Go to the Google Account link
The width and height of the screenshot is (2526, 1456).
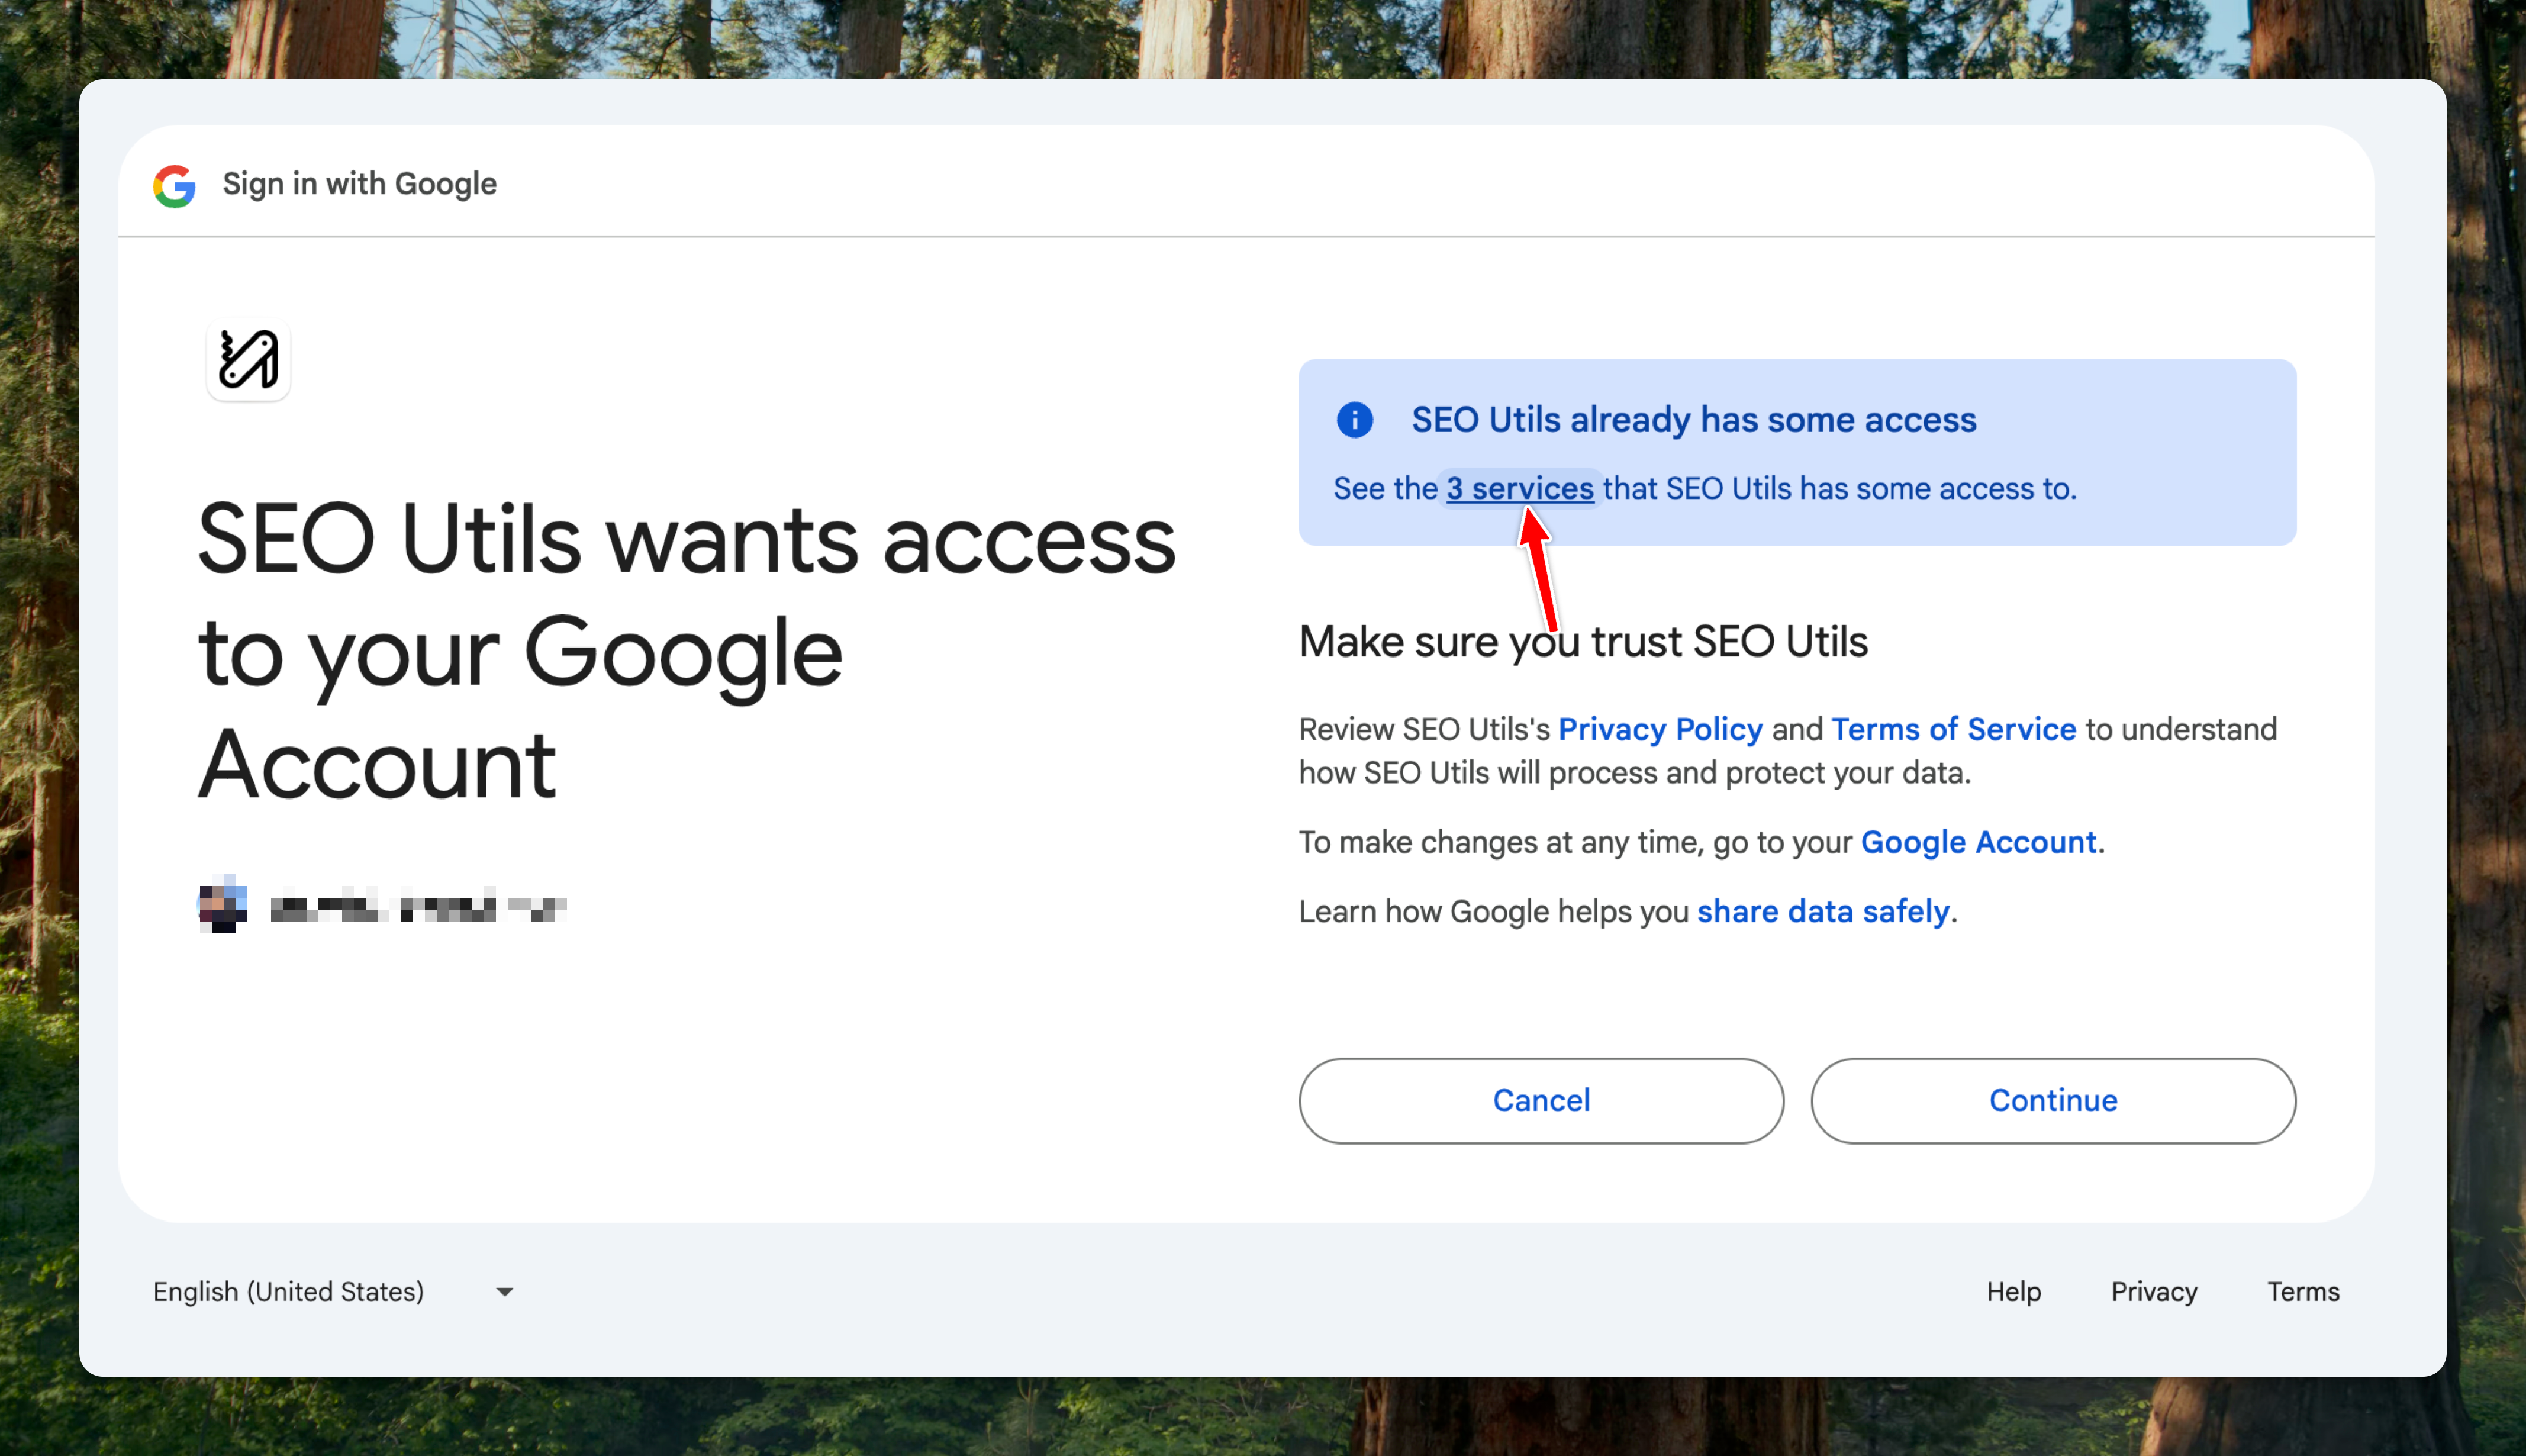click(1978, 842)
